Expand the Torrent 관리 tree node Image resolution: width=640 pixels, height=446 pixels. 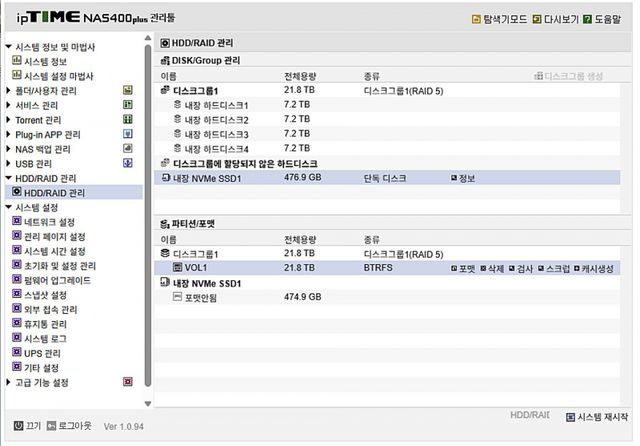[8, 120]
